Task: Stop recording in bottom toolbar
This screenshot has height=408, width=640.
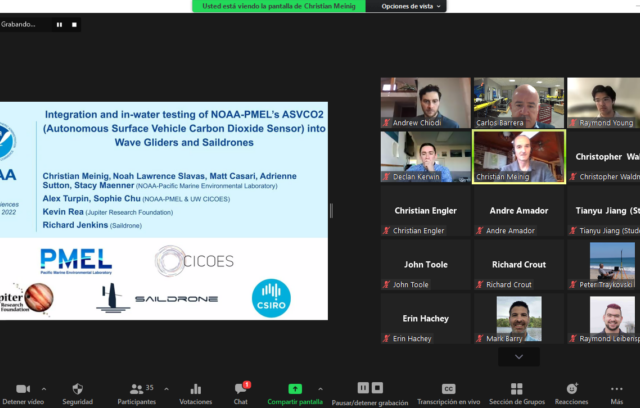Action: point(378,388)
